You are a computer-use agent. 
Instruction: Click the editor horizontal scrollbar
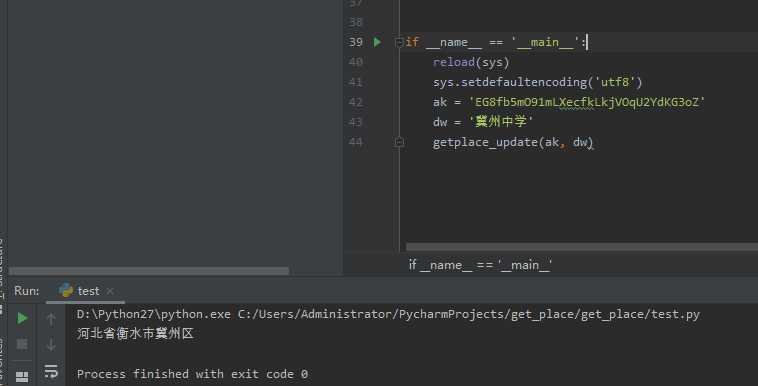[x=582, y=247]
